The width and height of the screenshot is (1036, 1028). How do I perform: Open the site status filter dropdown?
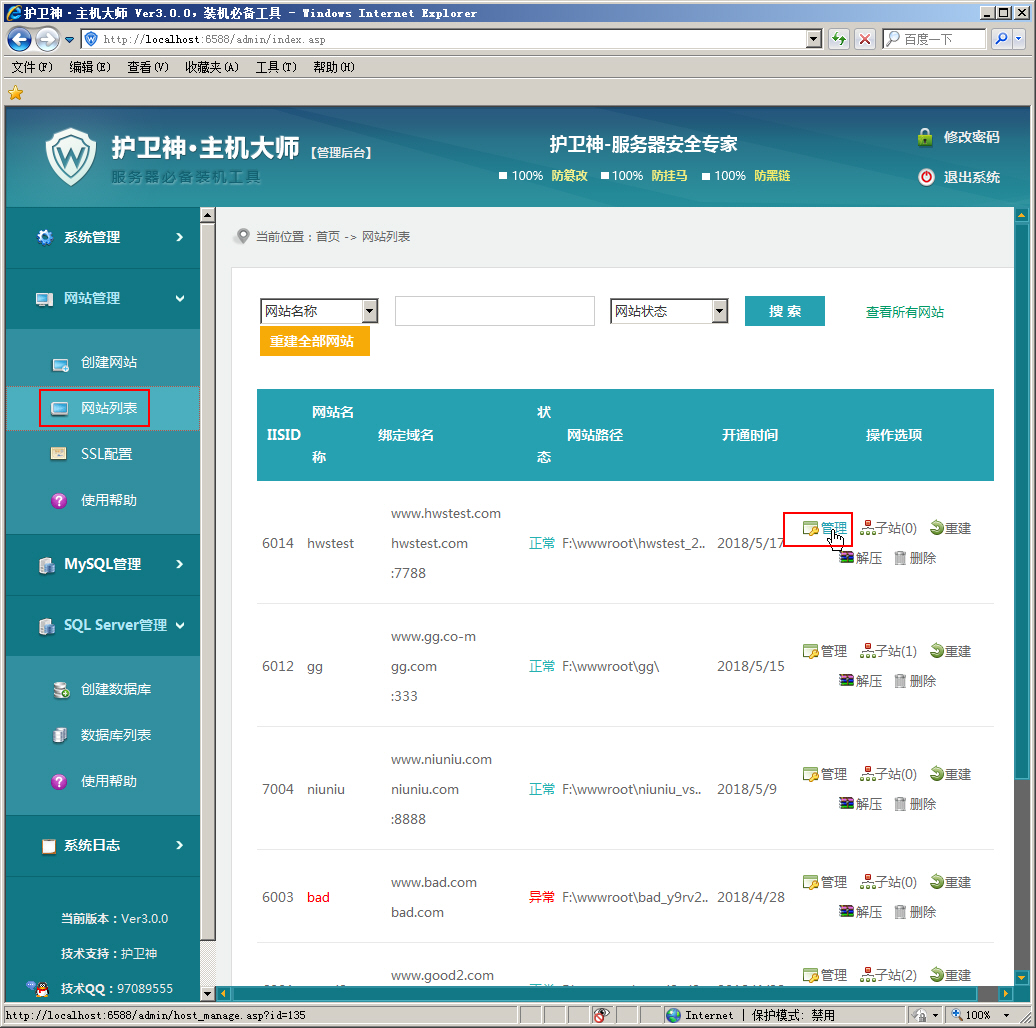(x=719, y=311)
